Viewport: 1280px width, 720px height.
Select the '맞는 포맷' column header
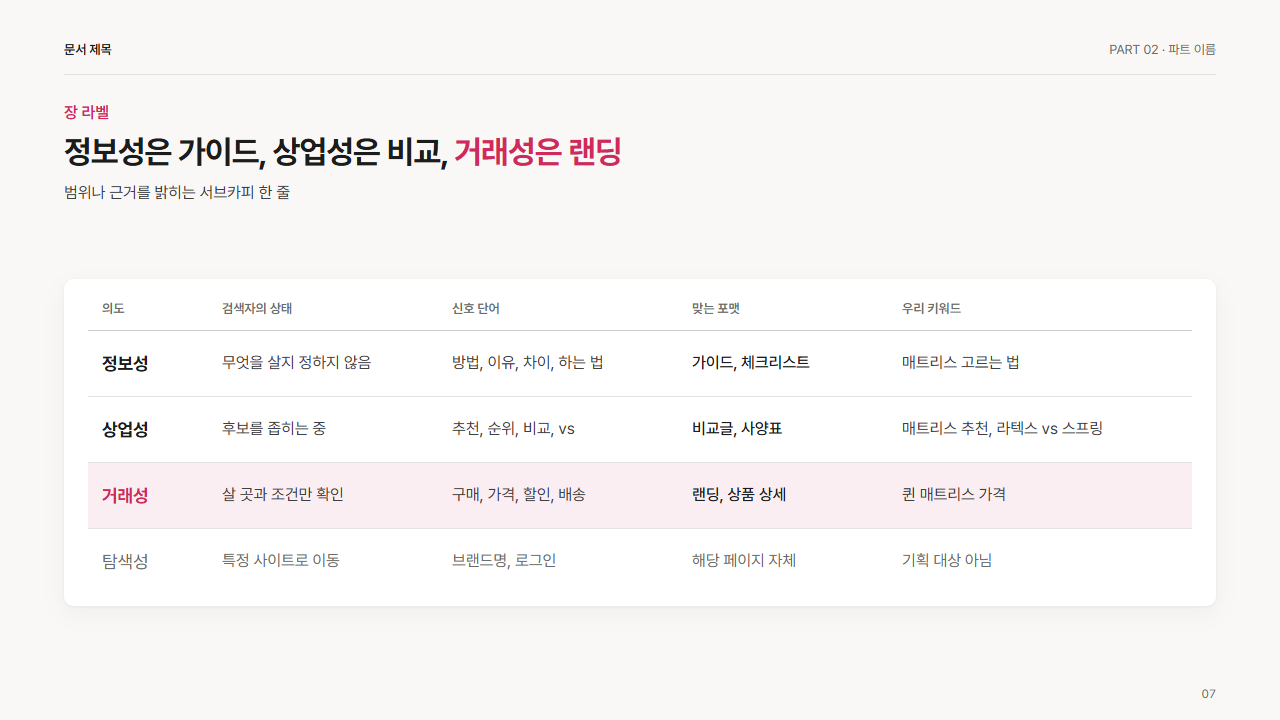(x=715, y=309)
